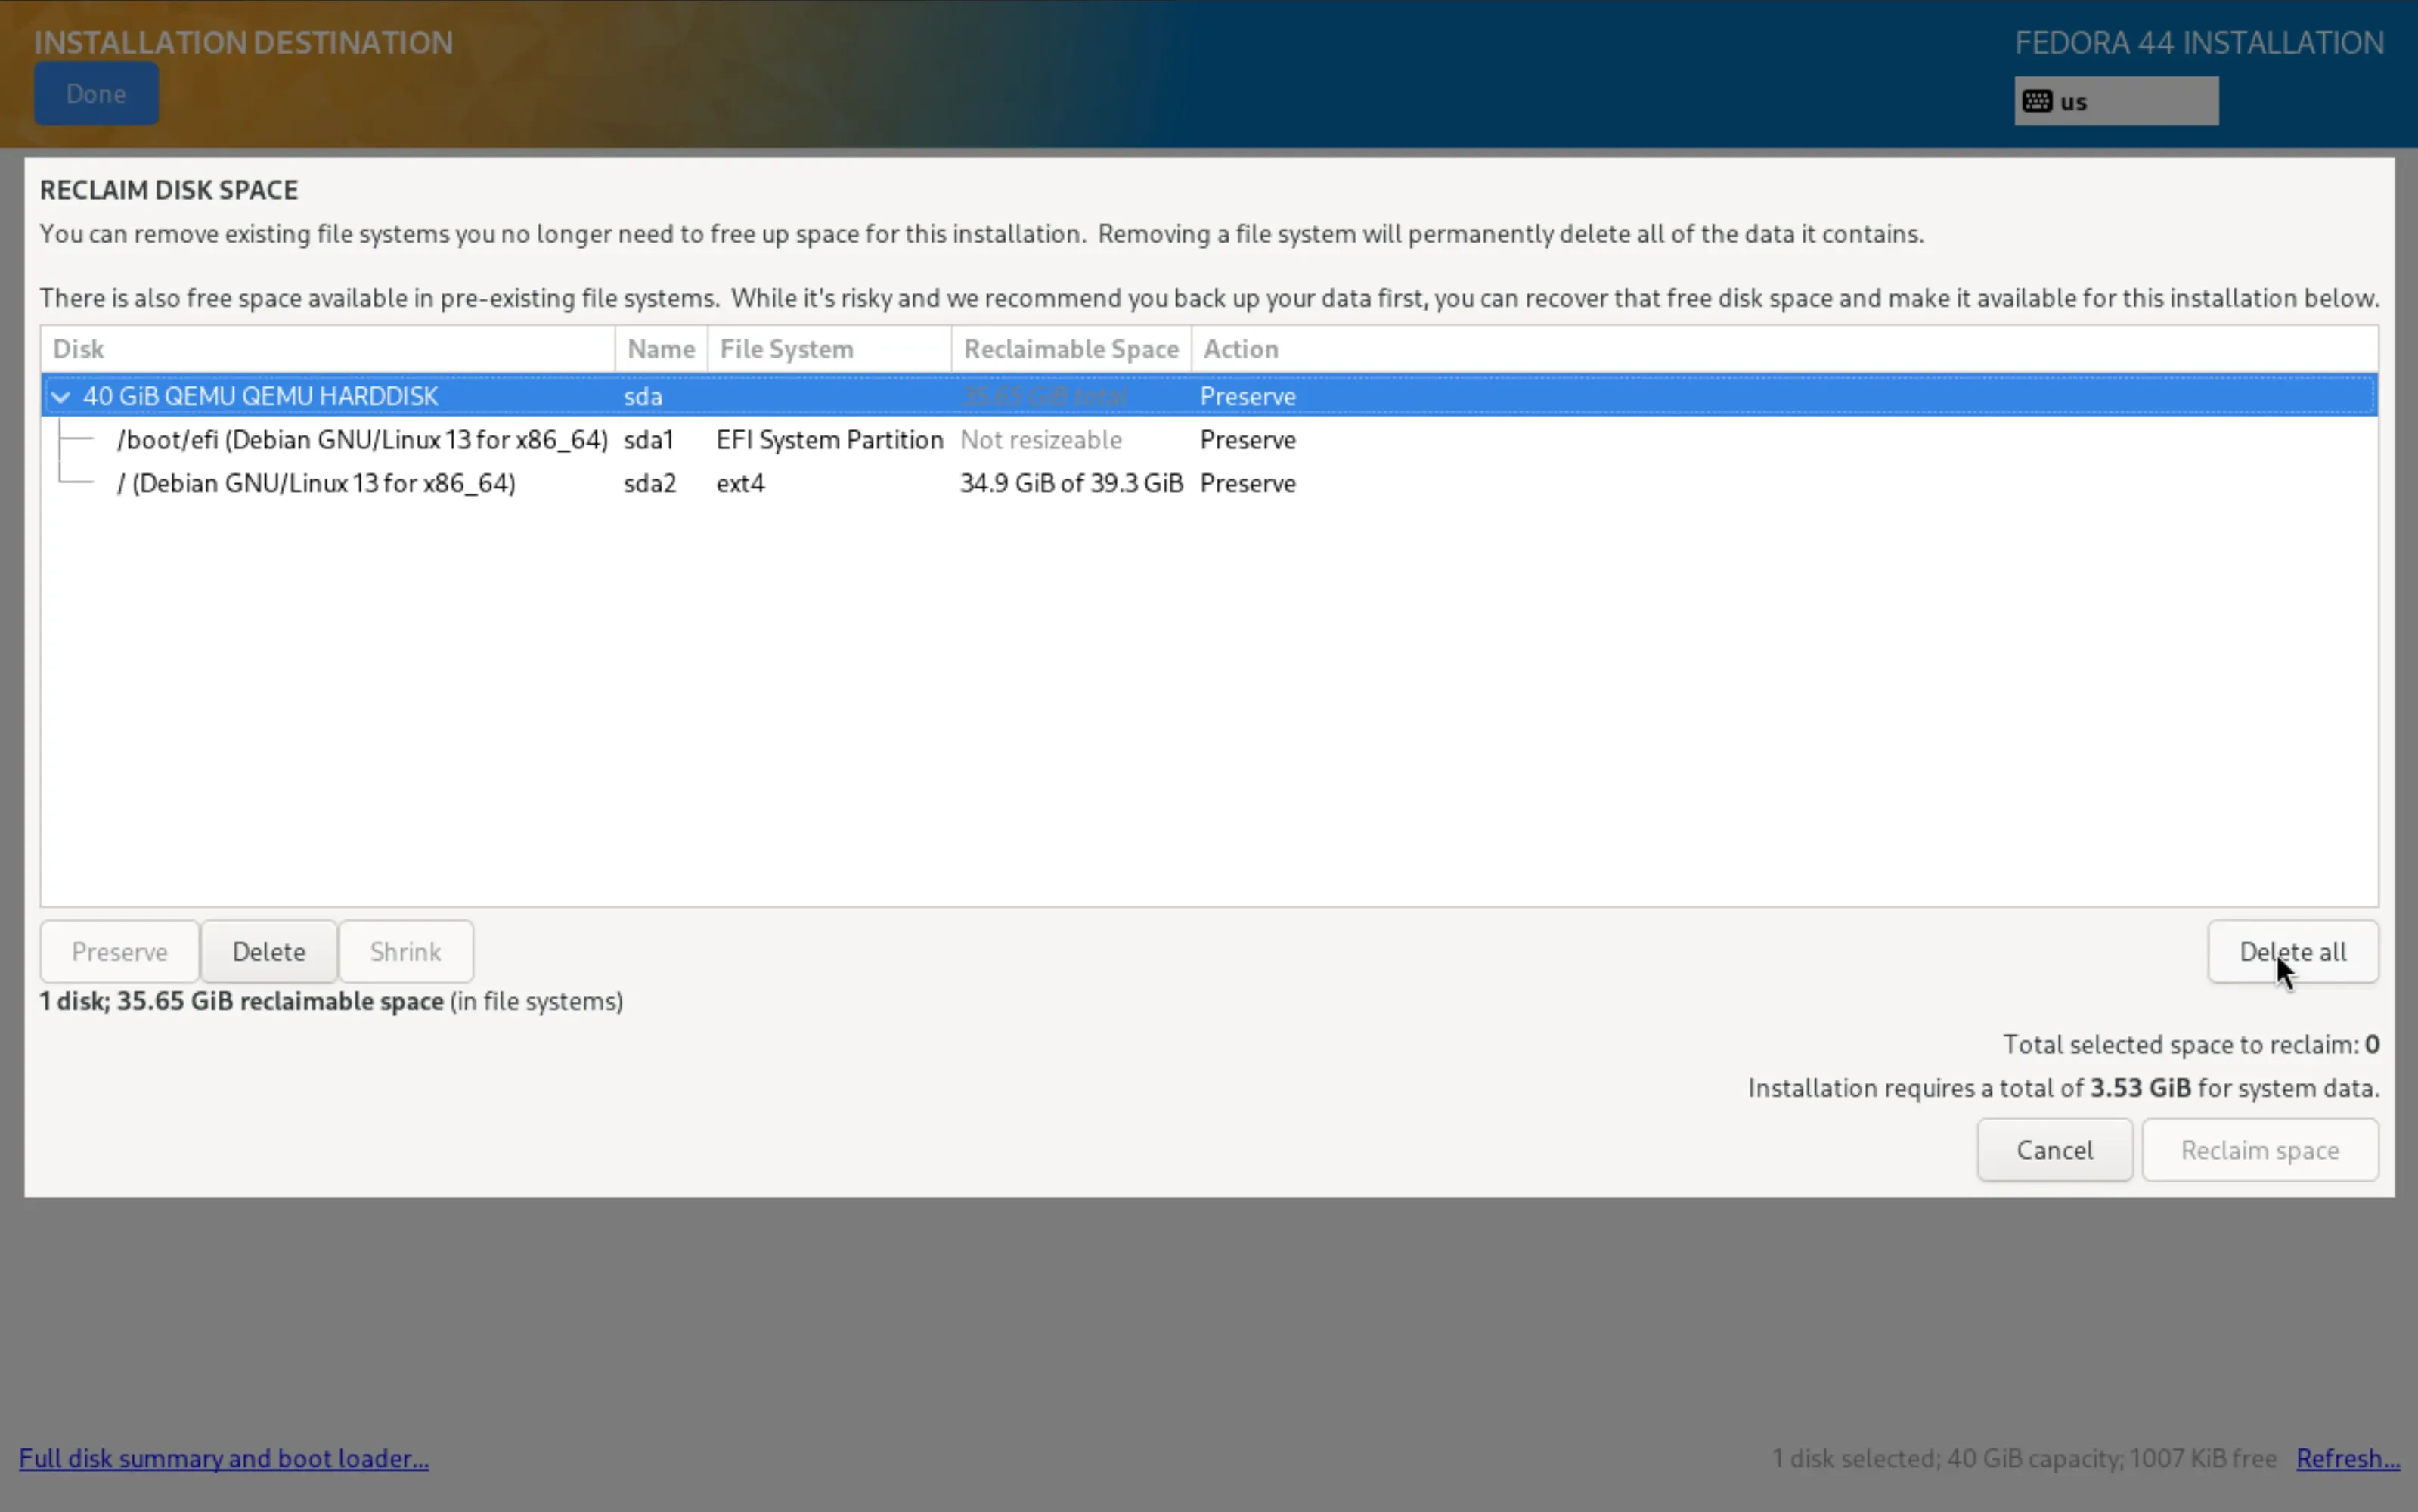Click the Done button
The width and height of the screenshot is (2418, 1512).
click(x=96, y=94)
